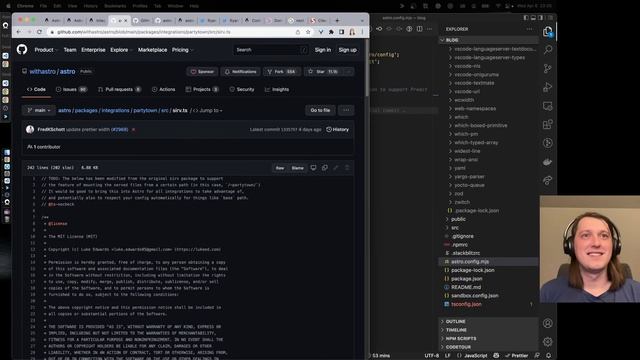Open Accounts icon in VS Code activity bar

[x=548, y=323]
